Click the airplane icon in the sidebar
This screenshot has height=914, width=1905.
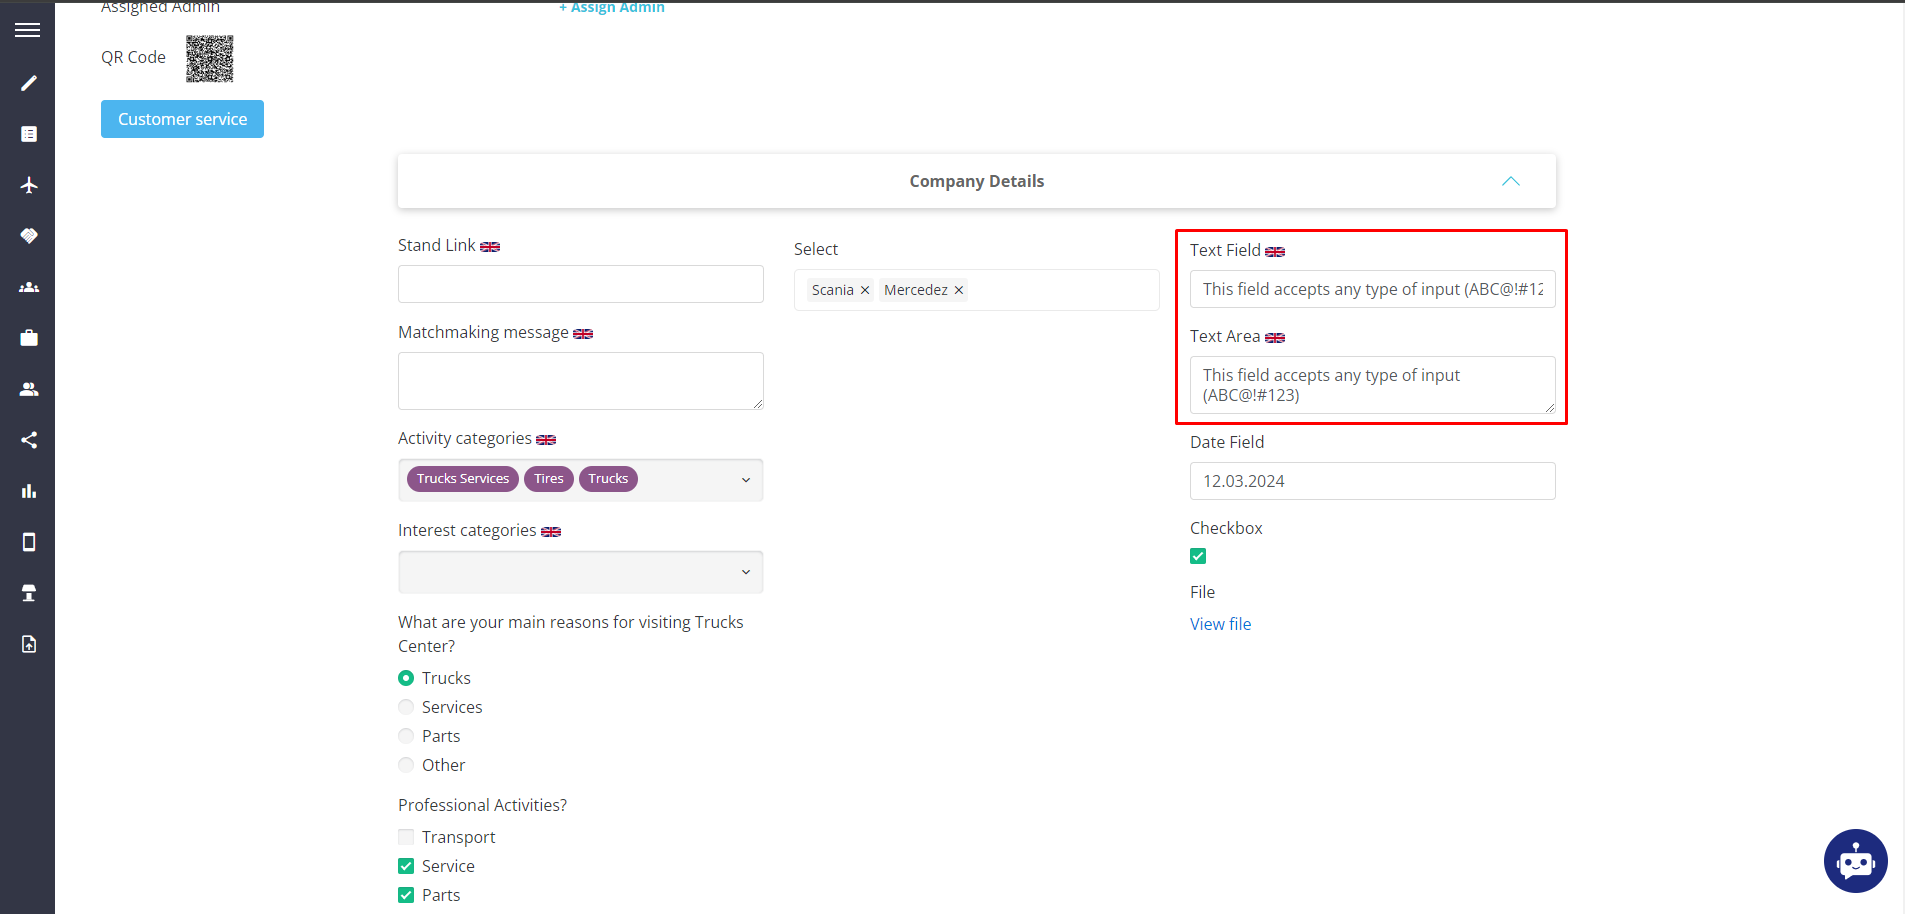[27, 185]
